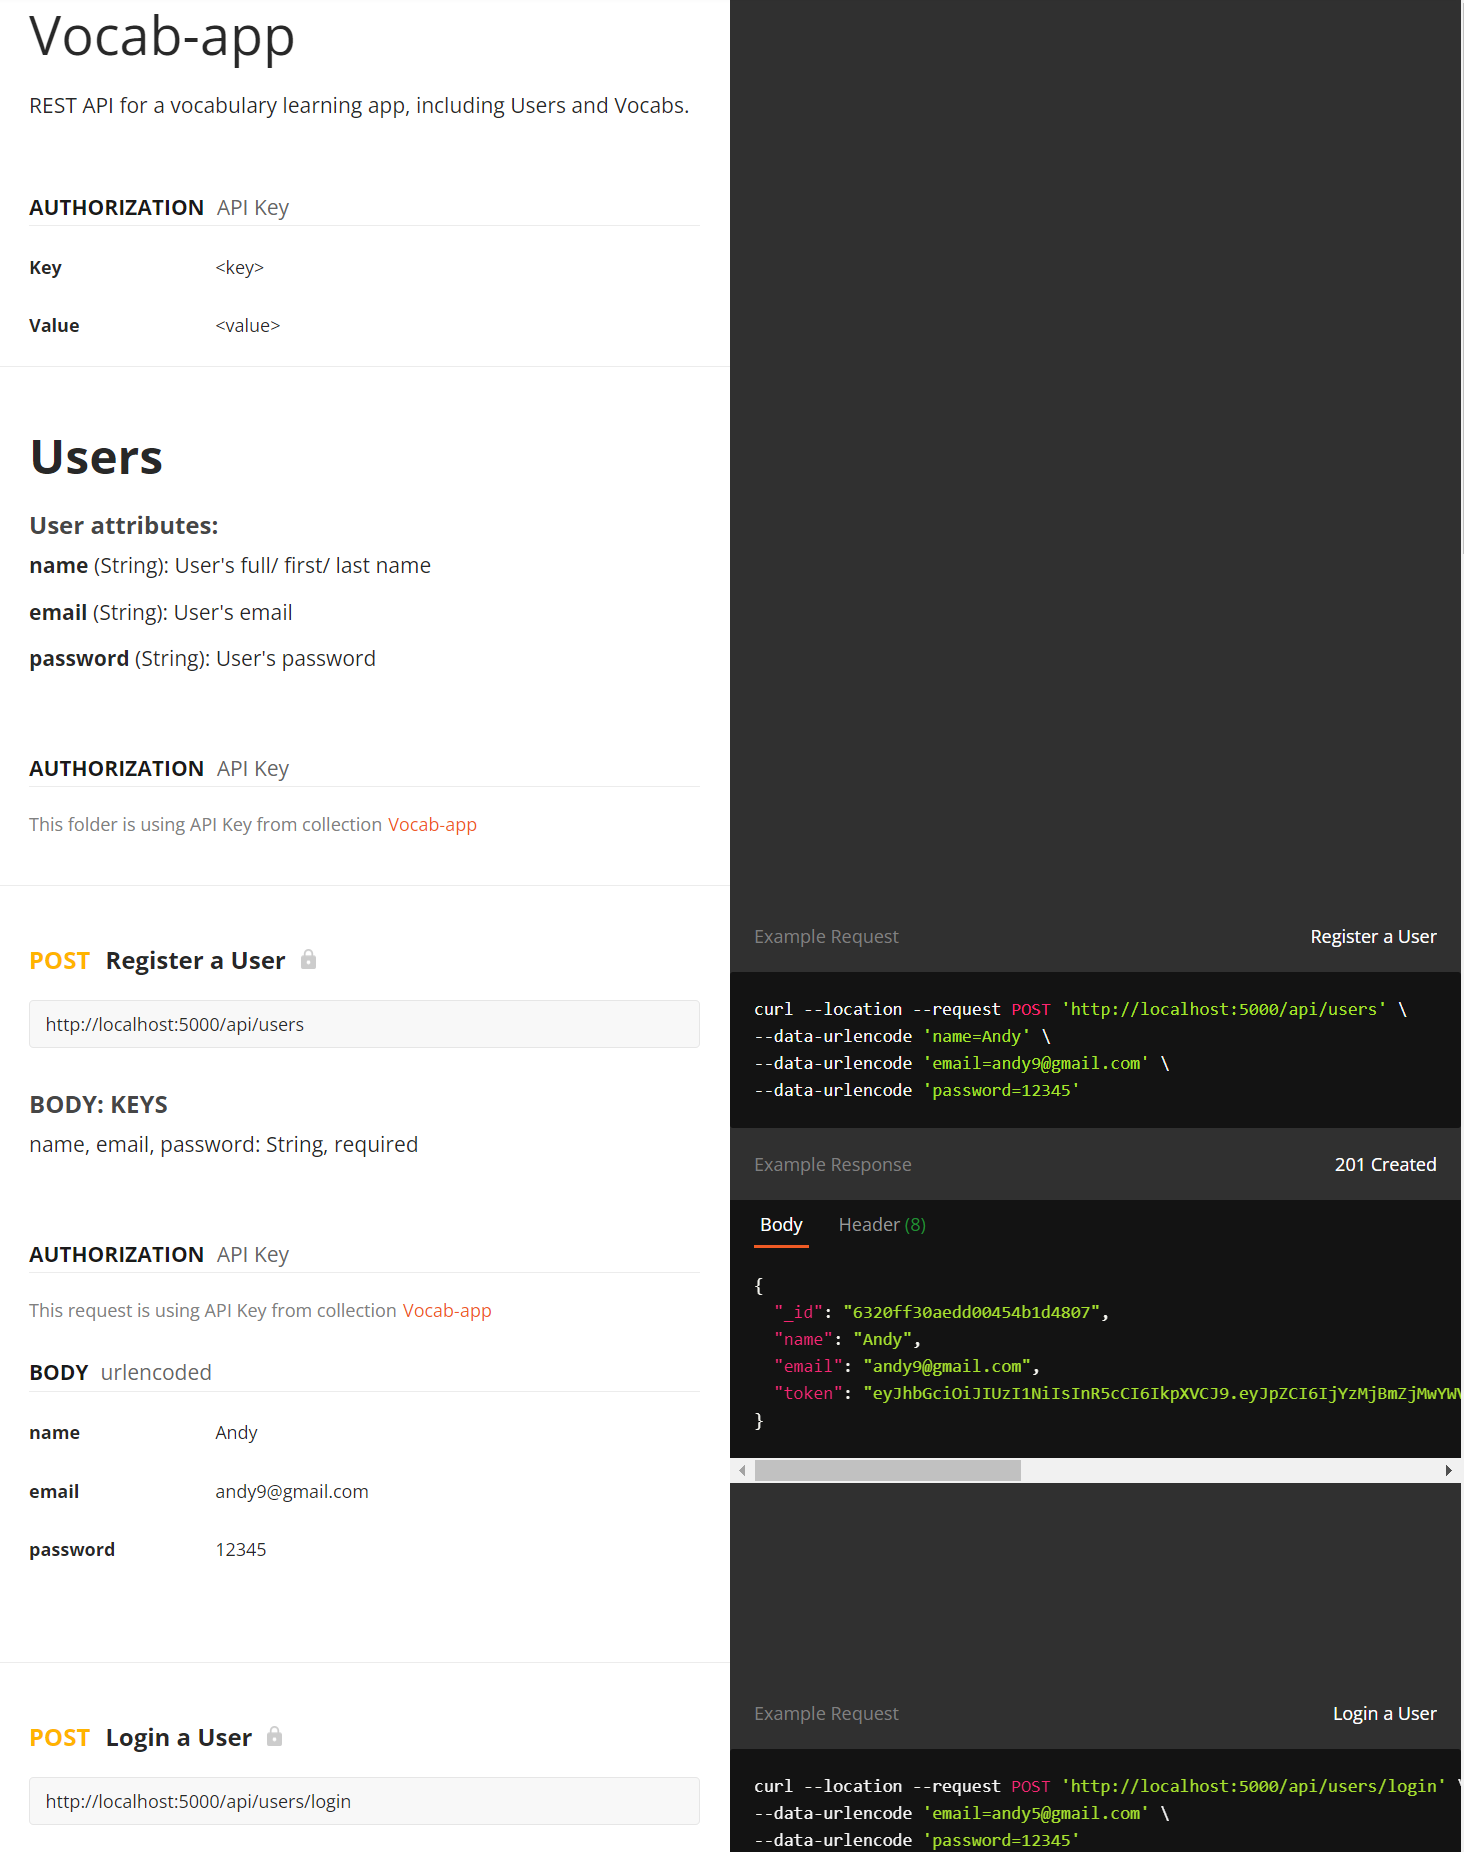Image resolution: width=1464 pixels, height=1852 pixels.
Task: Click the http://localhost:5000/api/users URL field
Action: coord(364,1024)
